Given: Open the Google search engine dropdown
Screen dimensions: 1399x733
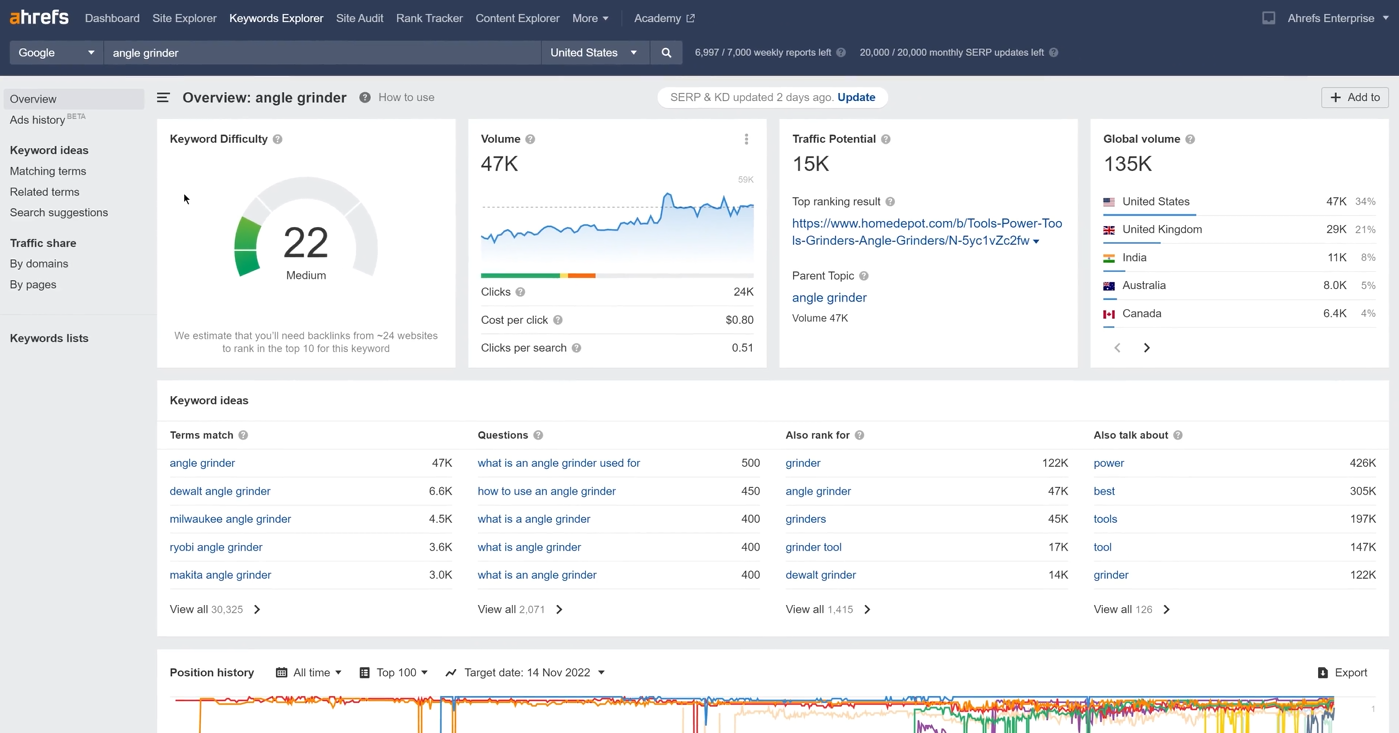Looking at the screenshot, I should click(x=56, y=53).
